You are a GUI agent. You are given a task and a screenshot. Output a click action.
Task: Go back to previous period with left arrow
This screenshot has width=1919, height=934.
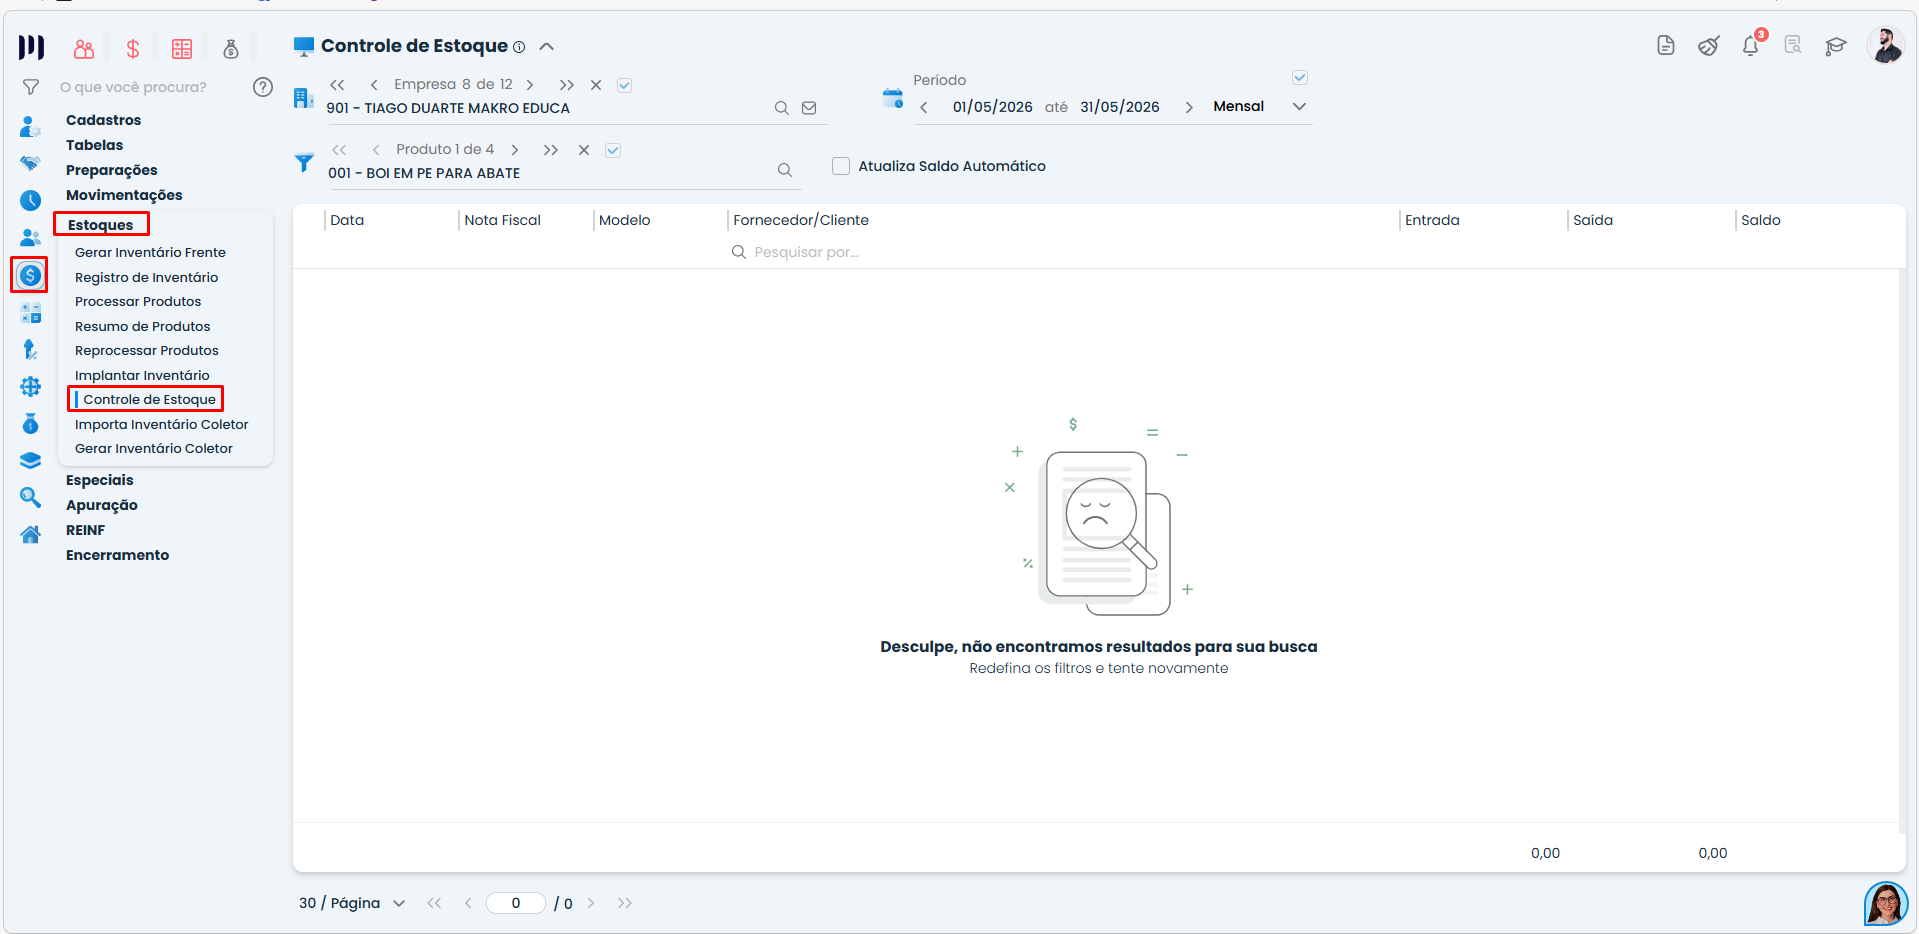click(924, 107)
